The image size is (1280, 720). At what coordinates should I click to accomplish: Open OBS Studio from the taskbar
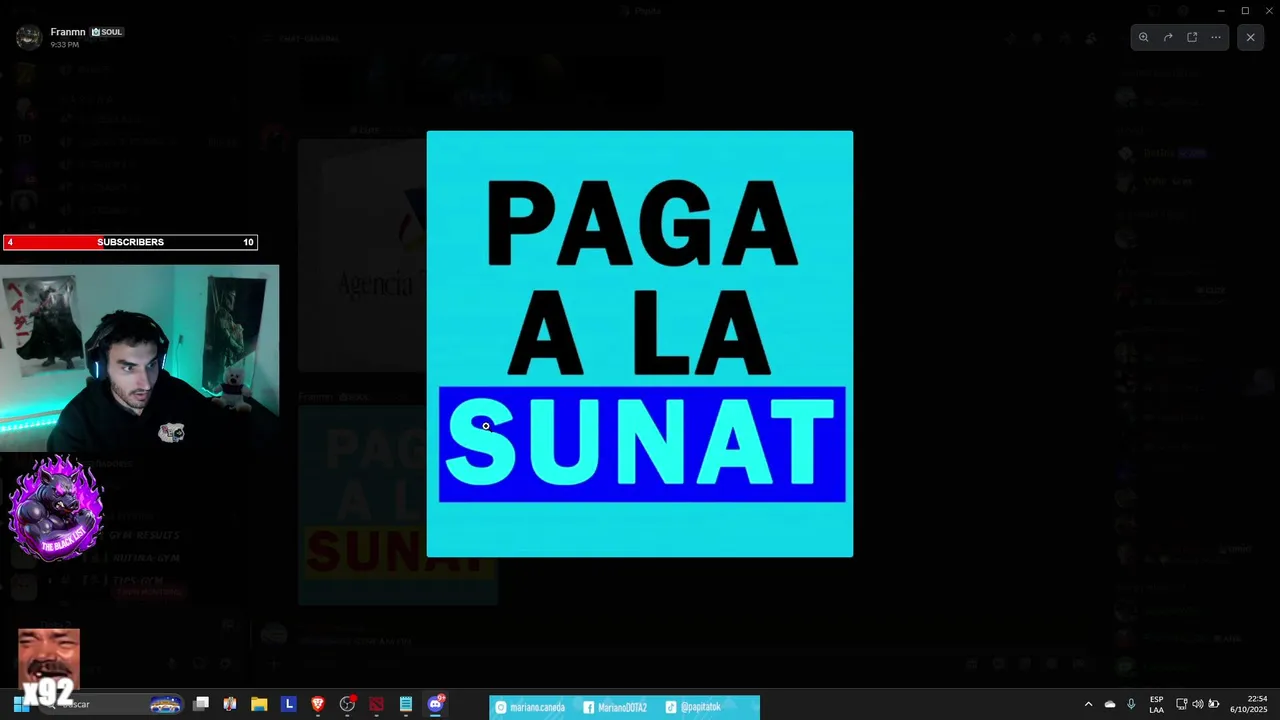point(347,704)
